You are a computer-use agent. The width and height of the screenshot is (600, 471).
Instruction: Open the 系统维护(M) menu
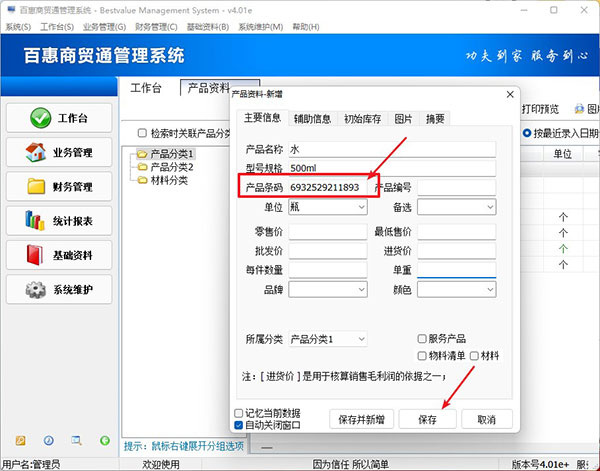click(261, 27)
